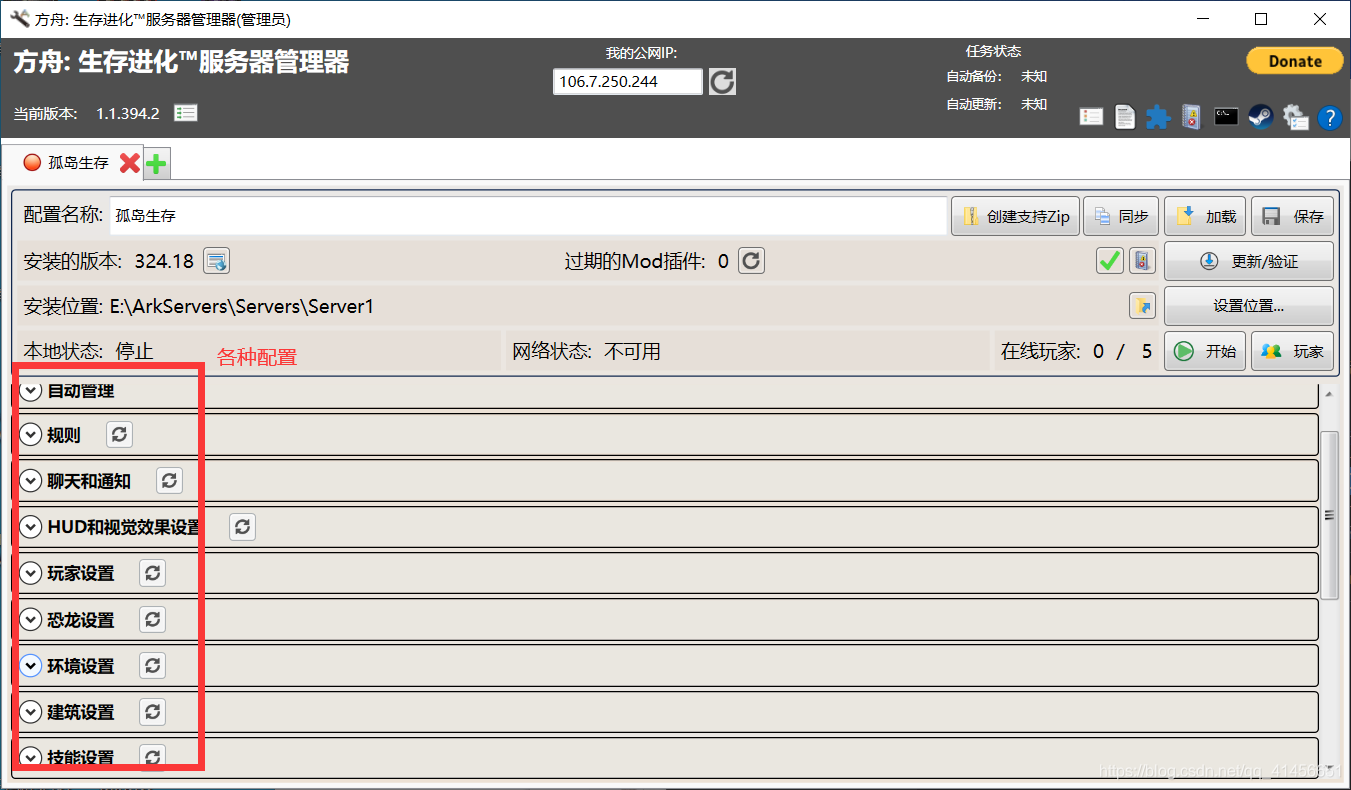The height and width of the screenshot is (790, 1351).
Task: Expand the 恐龙设置 section
Action: coord(31,619)
